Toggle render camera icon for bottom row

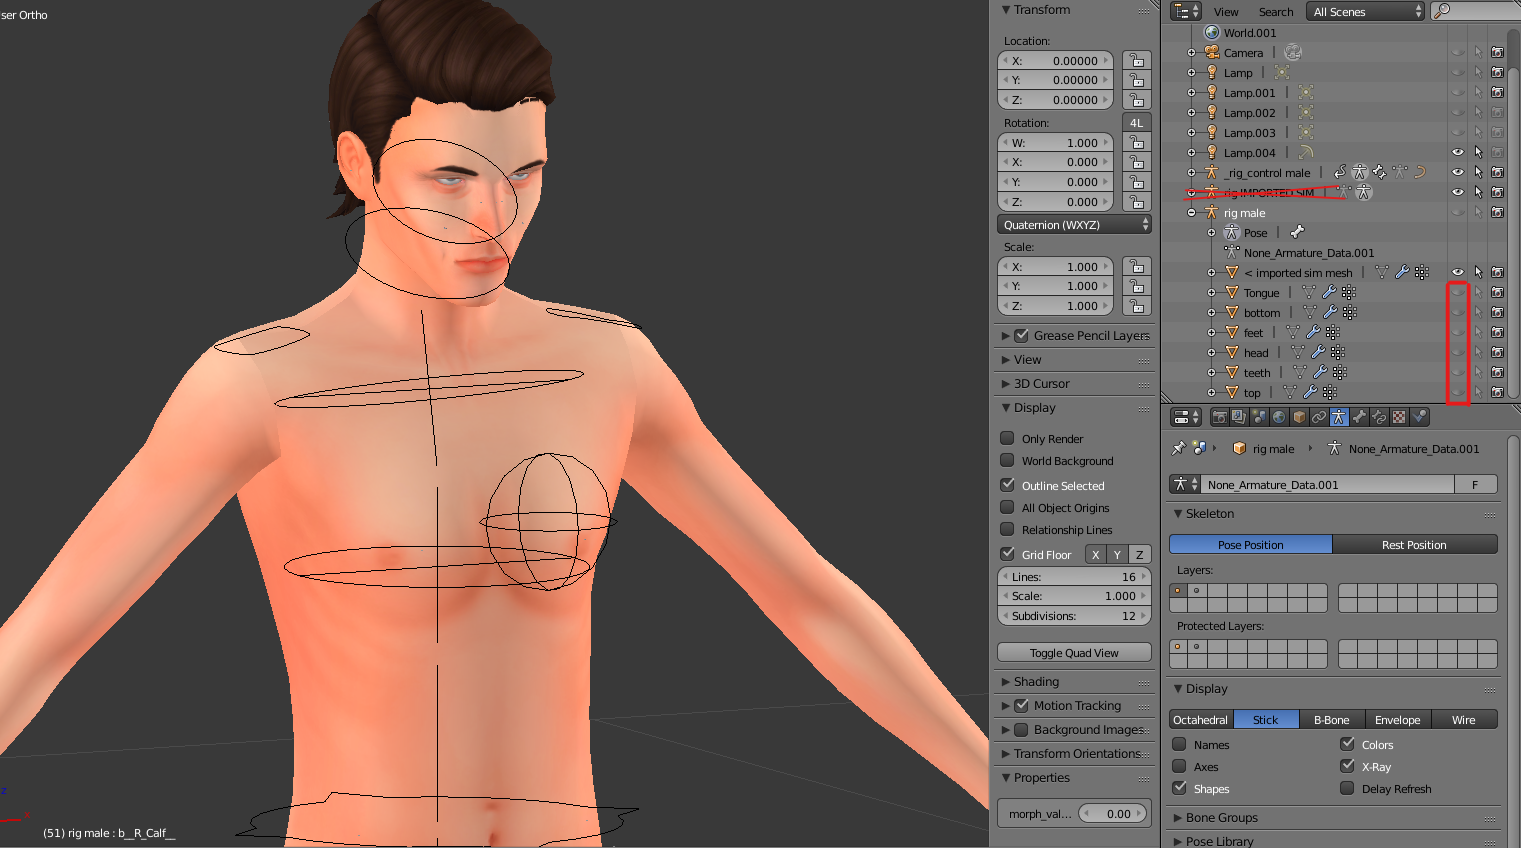coord(1497,312)
